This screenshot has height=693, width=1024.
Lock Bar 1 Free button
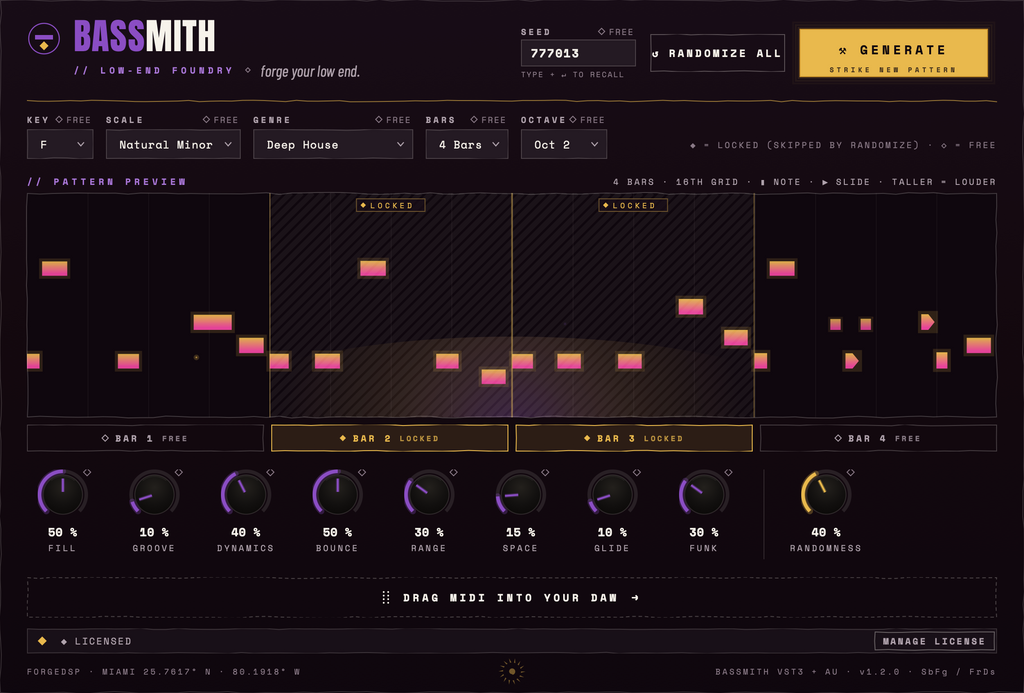[145, 438]
